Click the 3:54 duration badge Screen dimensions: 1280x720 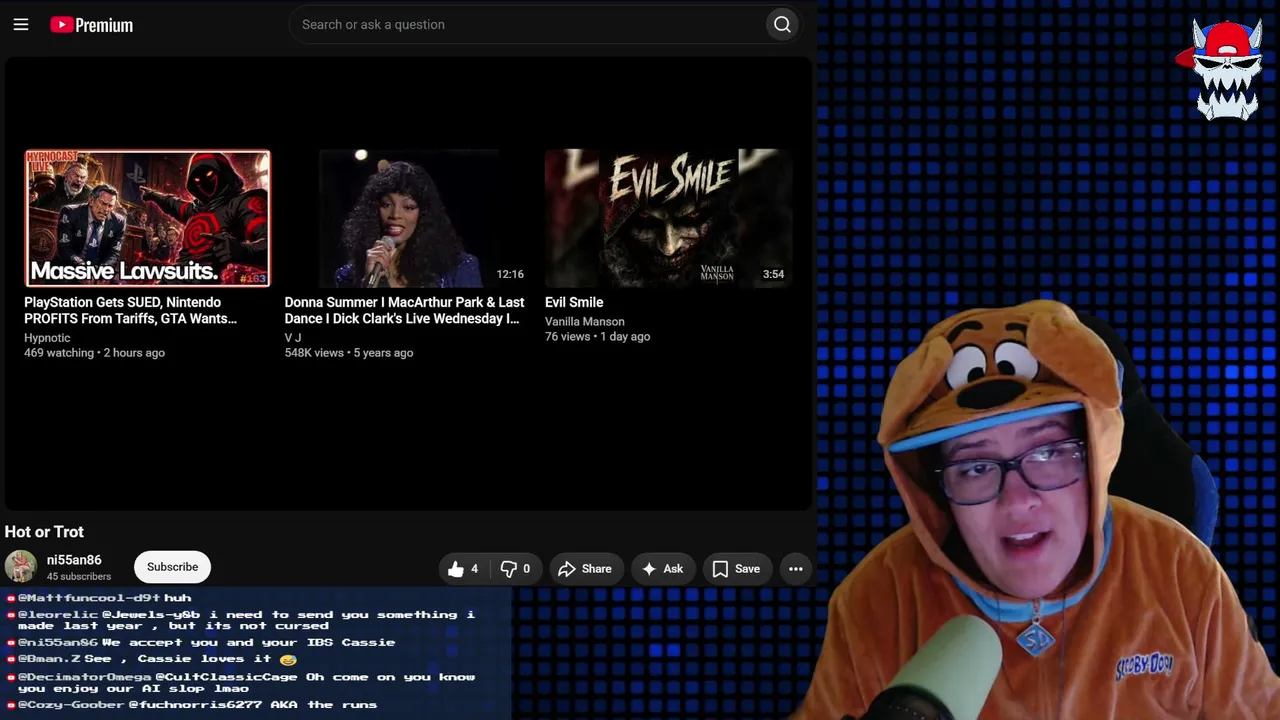773,274
